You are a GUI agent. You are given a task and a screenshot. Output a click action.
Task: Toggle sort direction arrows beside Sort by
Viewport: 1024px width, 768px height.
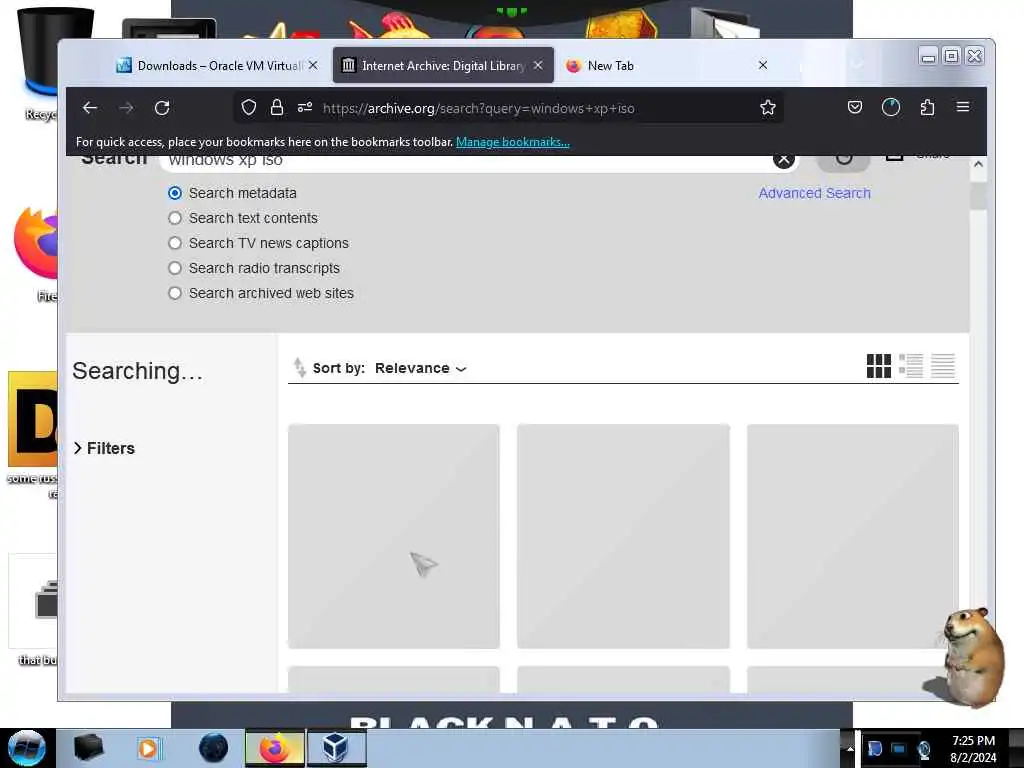point(299,368)
